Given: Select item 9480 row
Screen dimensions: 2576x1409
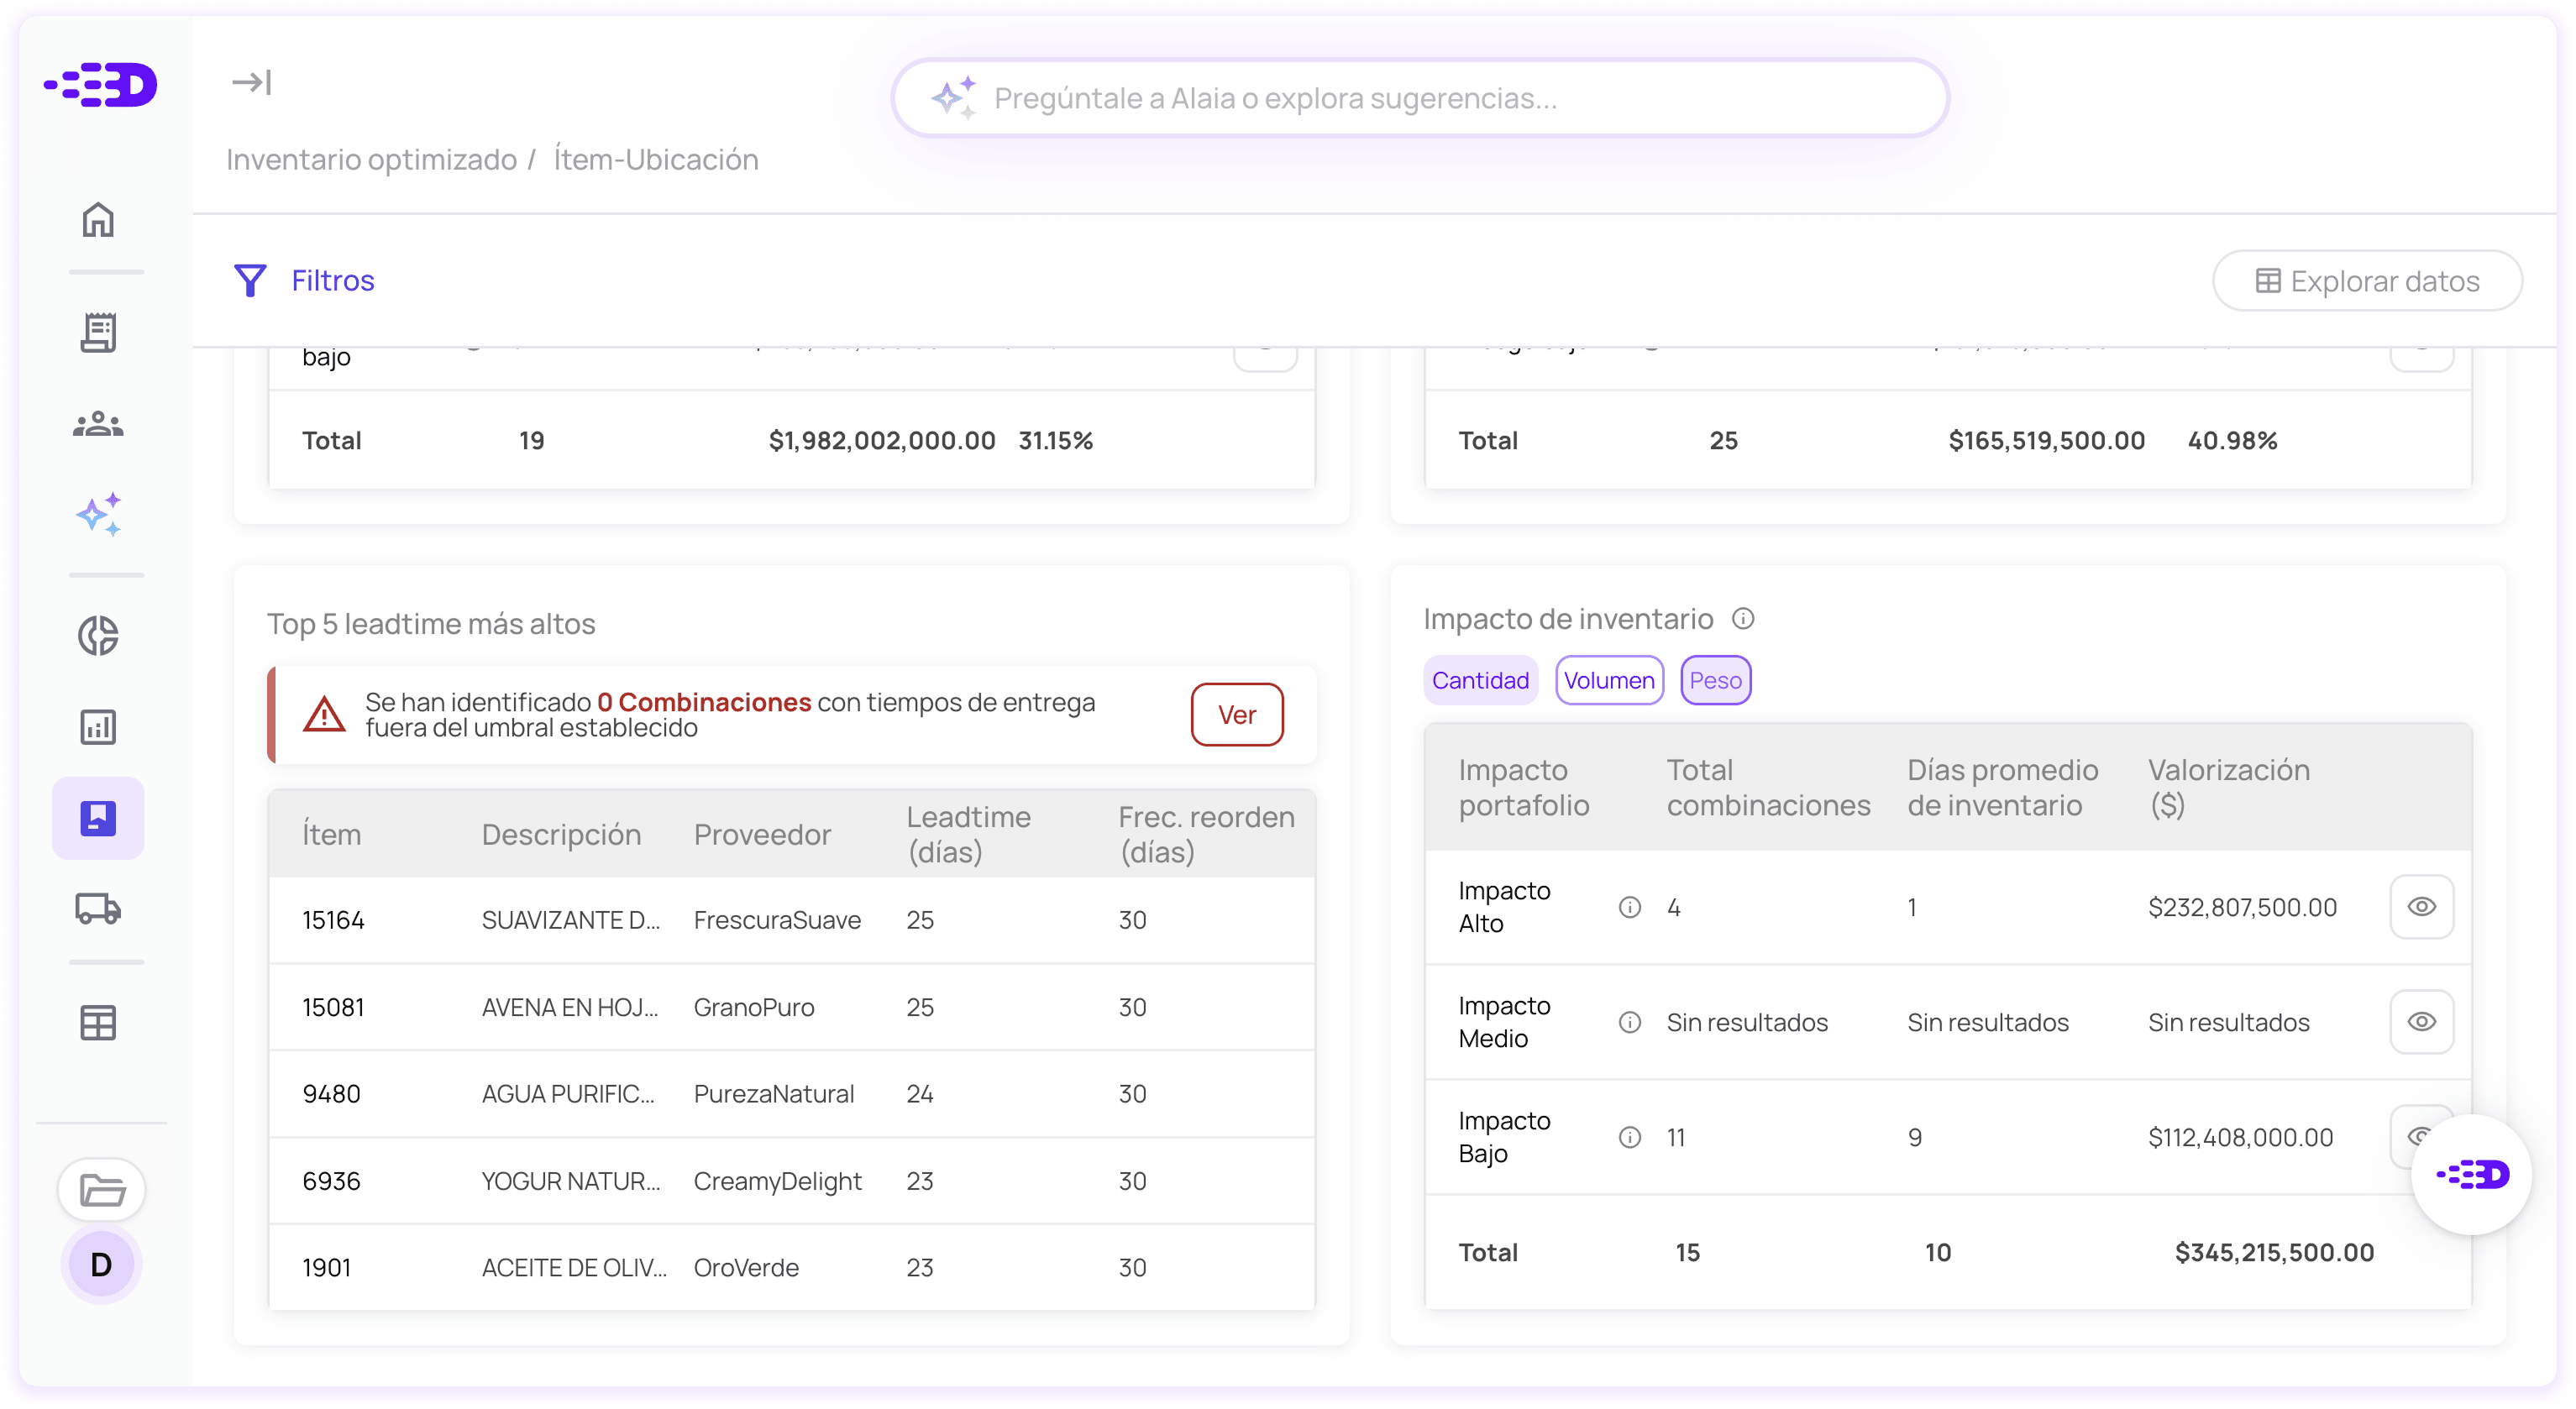Looking at the screenshot, I should click(x=791, y=1094).
